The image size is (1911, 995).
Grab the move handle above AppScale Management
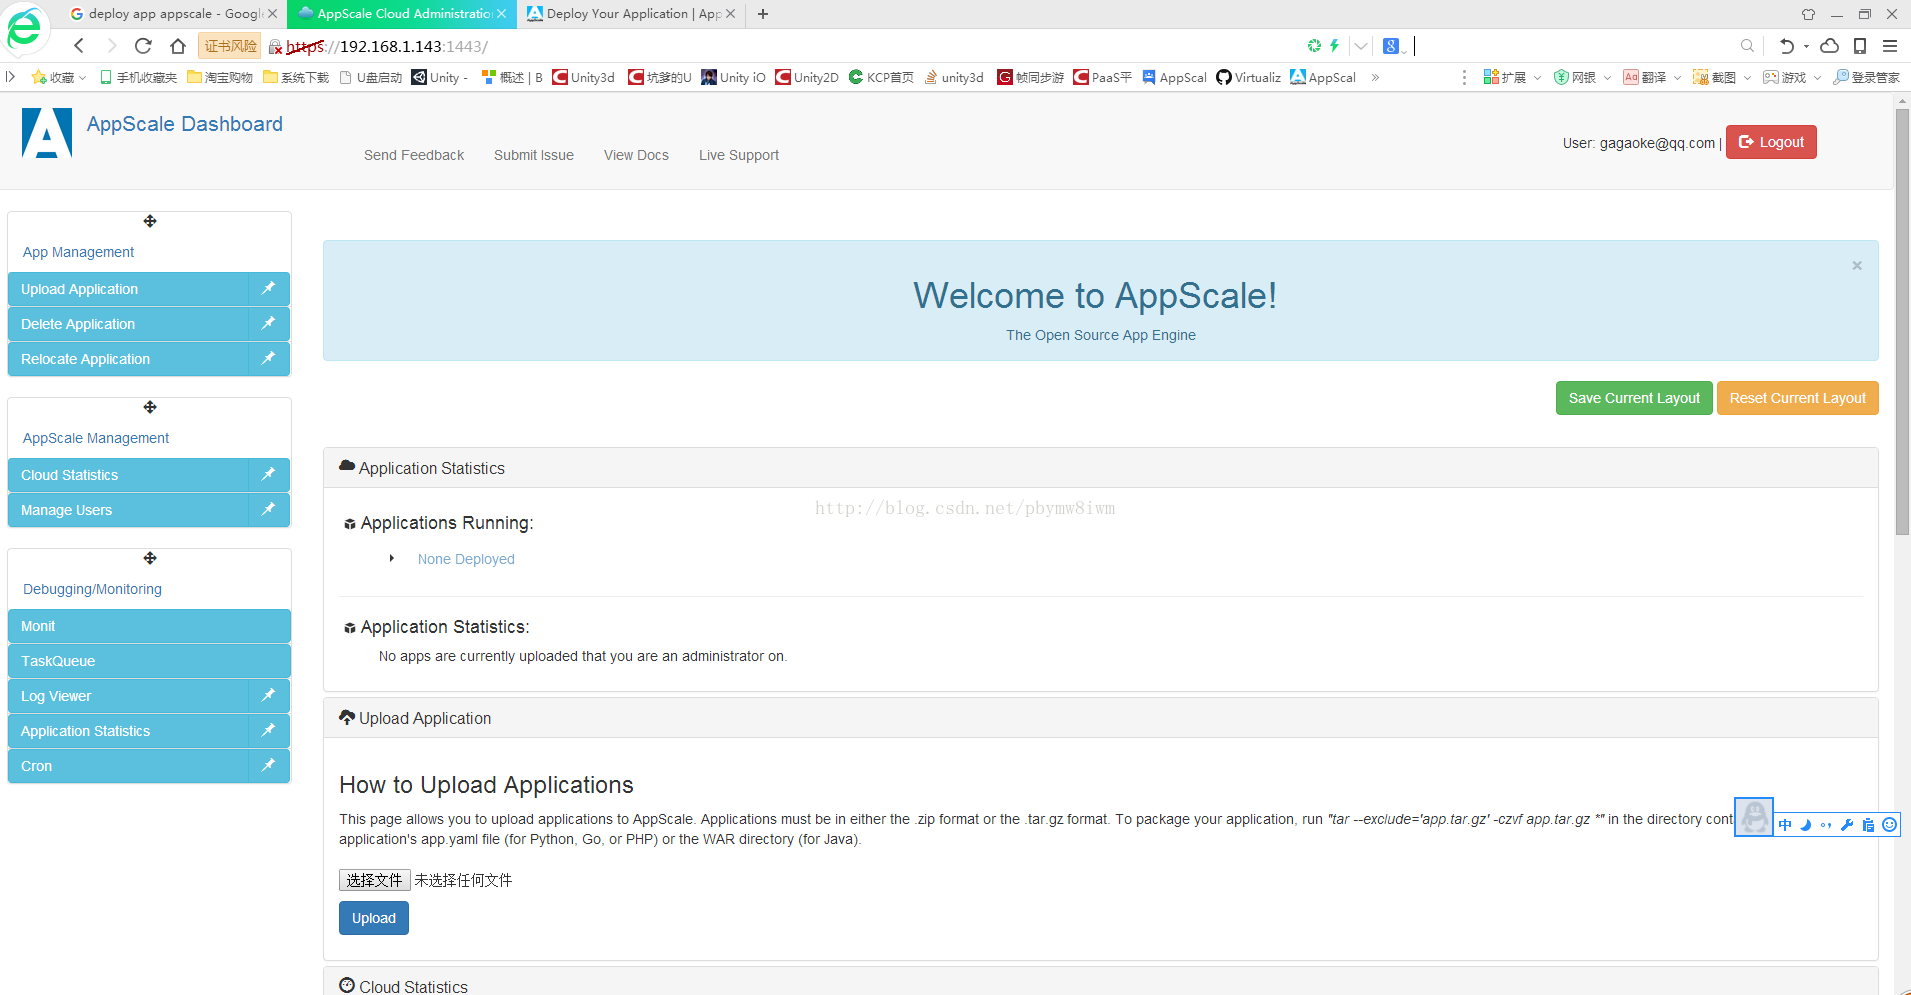click(x=150, y=407)
